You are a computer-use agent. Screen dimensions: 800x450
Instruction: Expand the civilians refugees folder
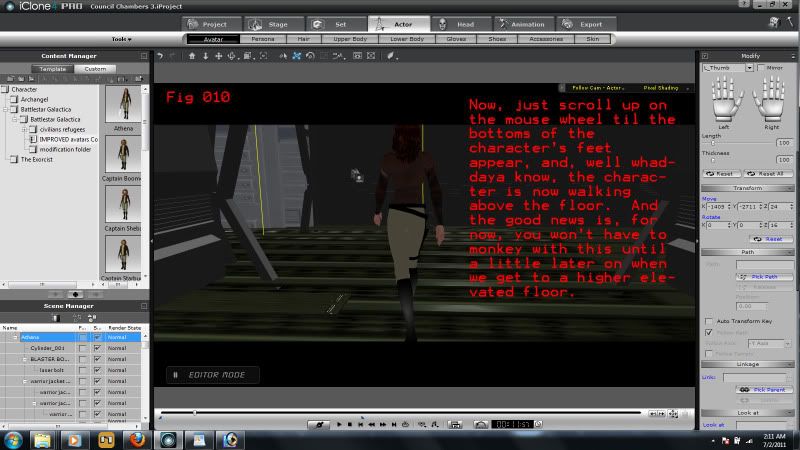[24, 130]
